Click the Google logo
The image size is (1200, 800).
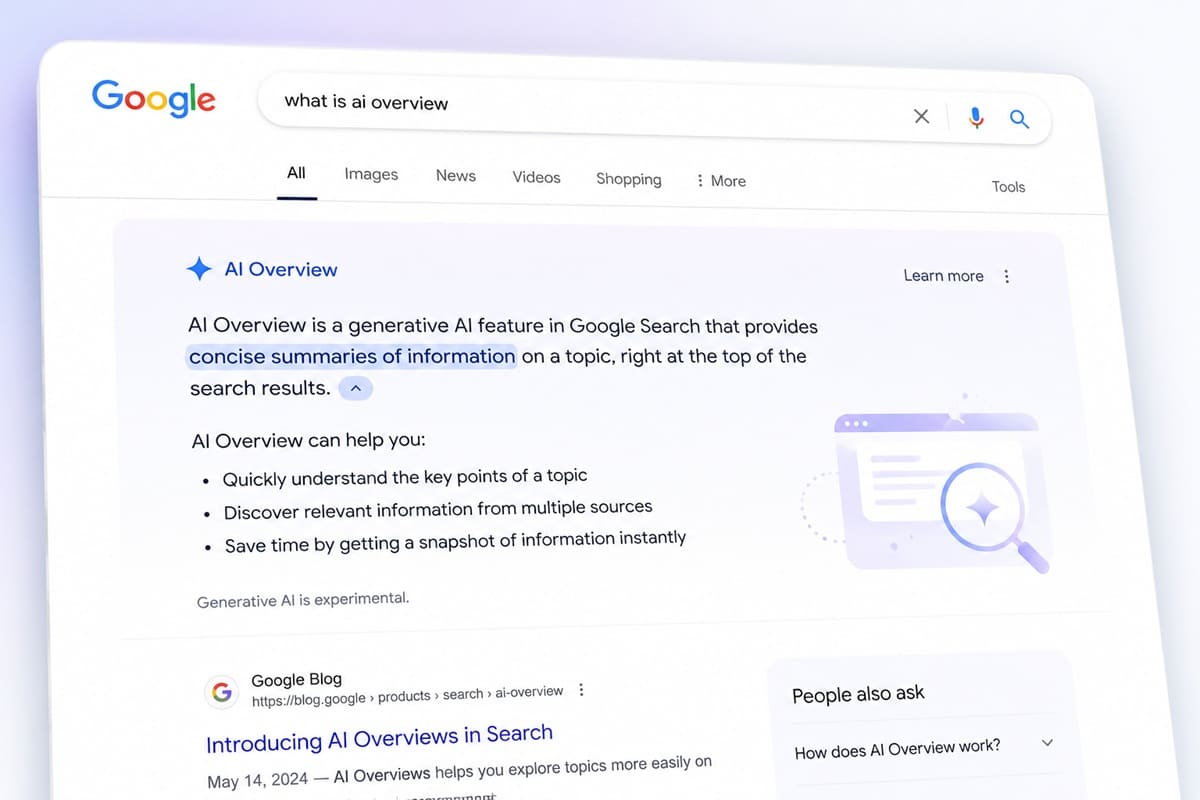click(x=153, y=98)
